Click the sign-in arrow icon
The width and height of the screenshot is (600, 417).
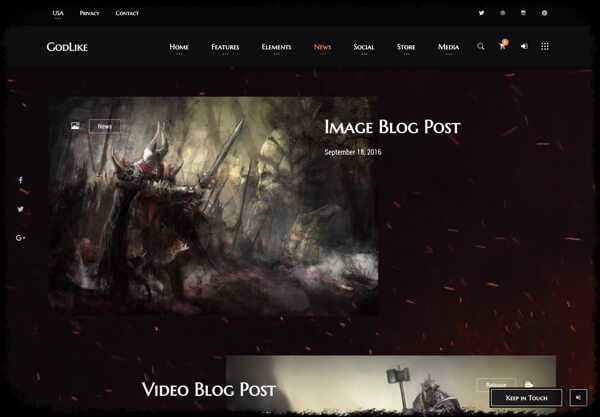pyautogui.click(x=524, y=46)
